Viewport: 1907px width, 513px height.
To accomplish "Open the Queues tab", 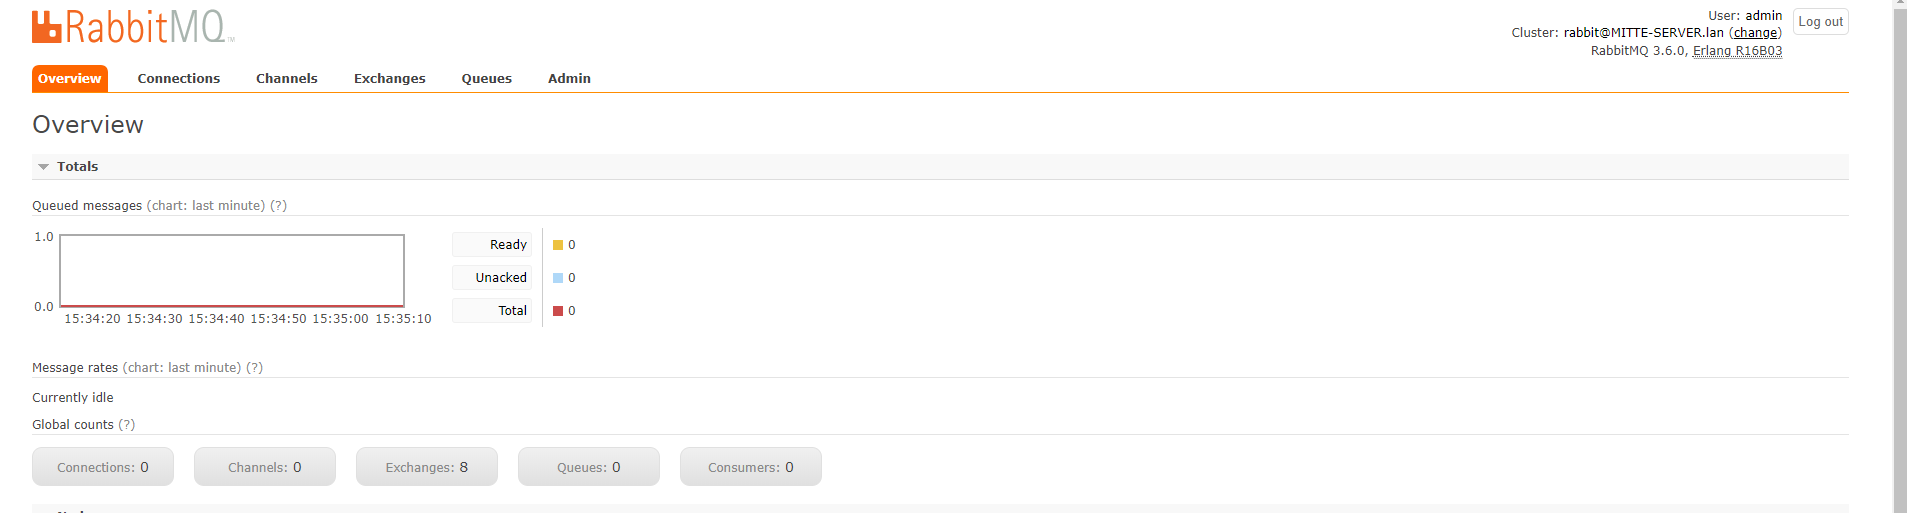I will pos(486,79).
